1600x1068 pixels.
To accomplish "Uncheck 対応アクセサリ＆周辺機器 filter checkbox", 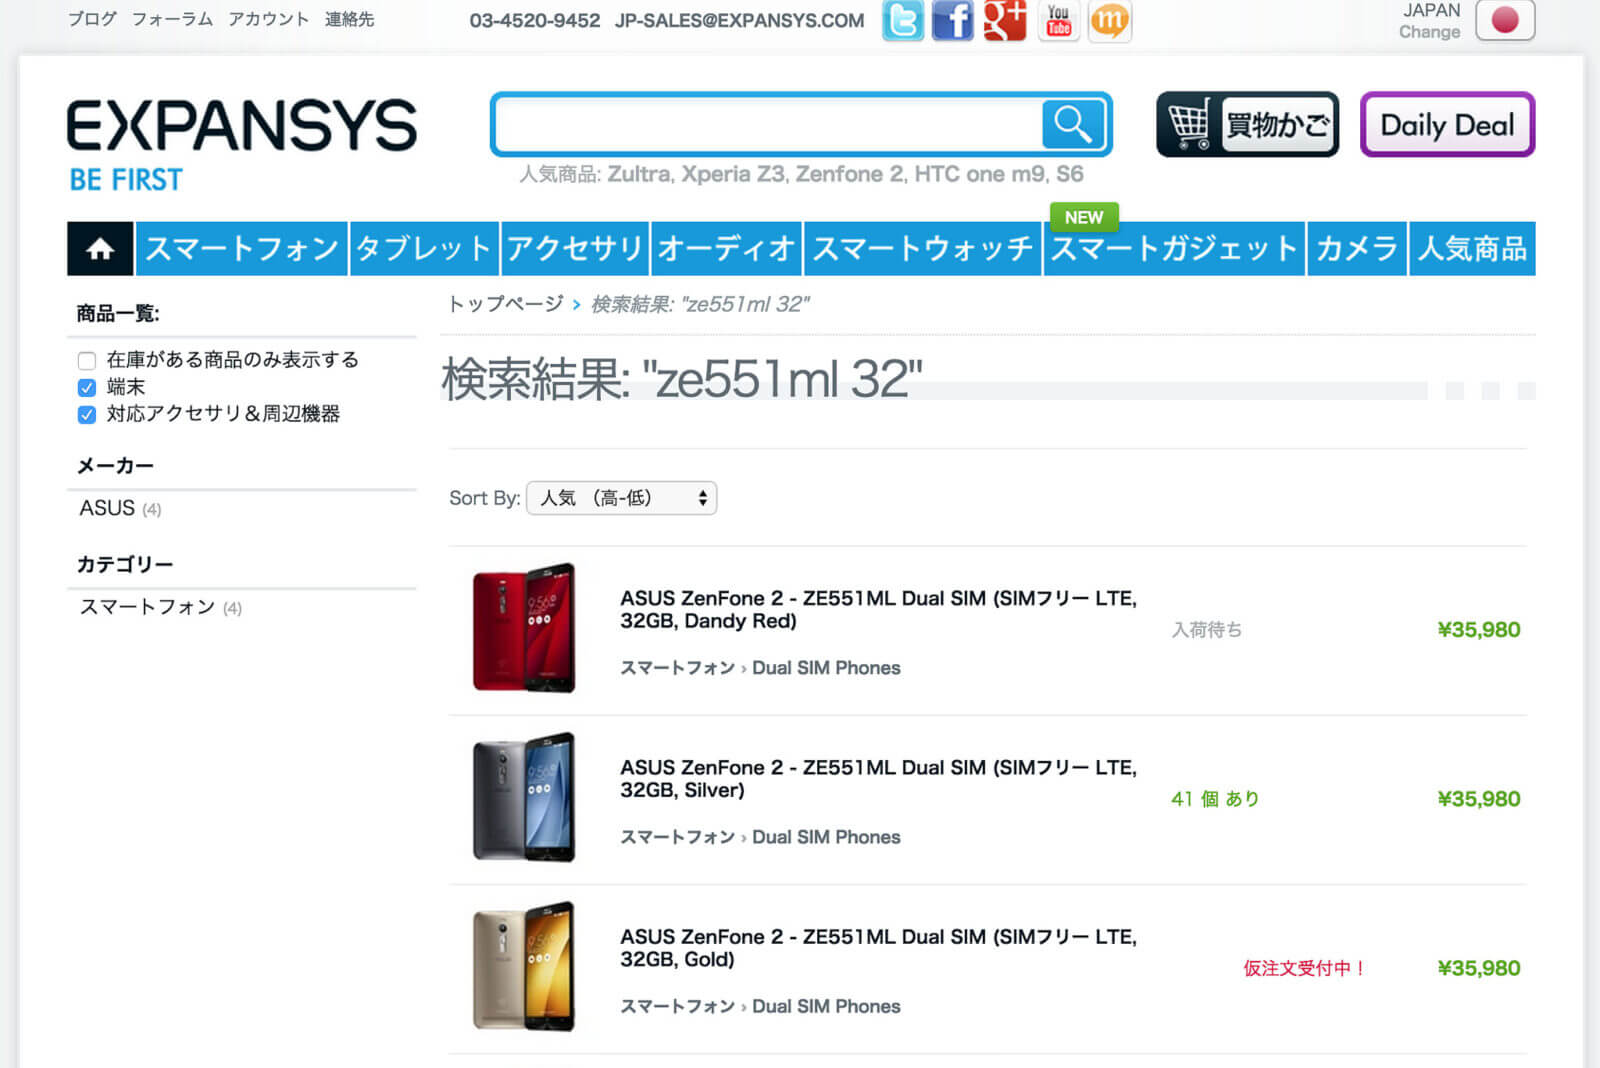I will click(87, 414).
